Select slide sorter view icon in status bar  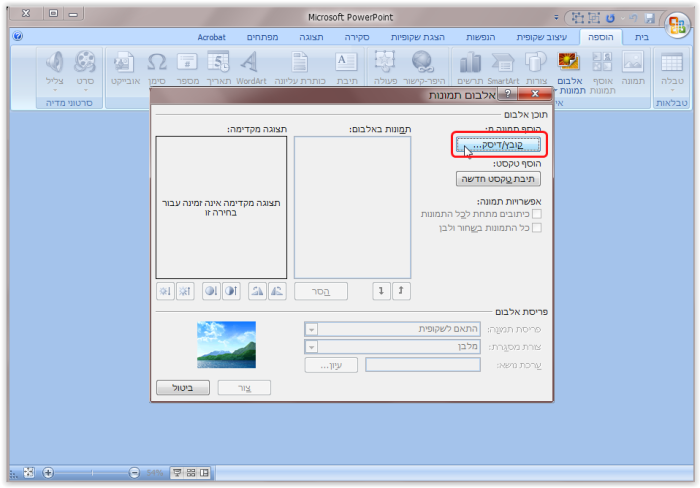click(189, 472)
